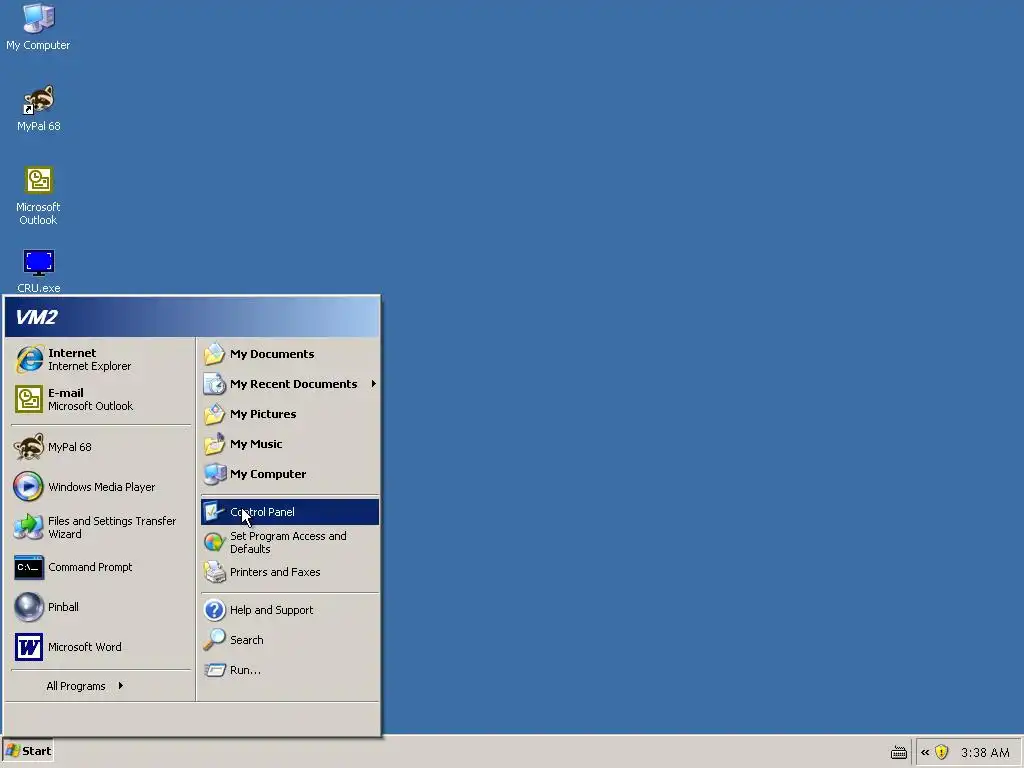
Task: Click the Search magnifying glass icon
Action: tap(214, 640)
